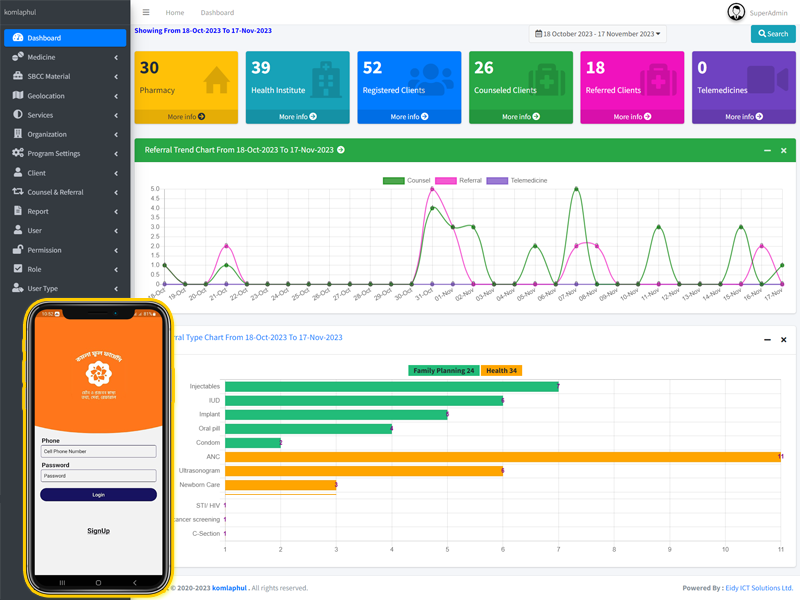Viewport: 800px width, 600px height.
Task: Click the Medicine pills icon in sidebar
Action: [18, 57]
